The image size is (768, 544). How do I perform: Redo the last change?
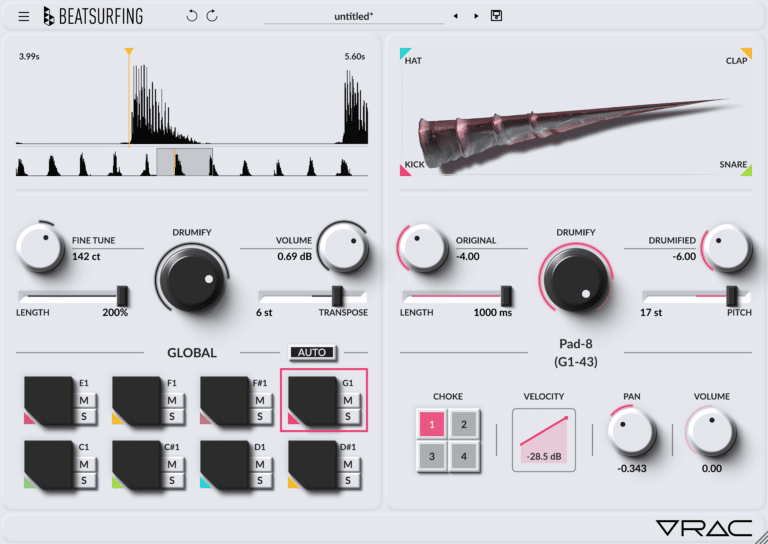click(x=212, y=16)
